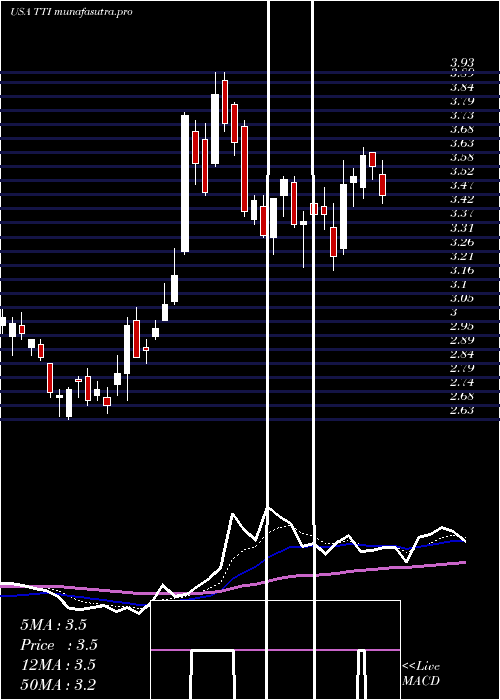The width and height of the screenshot is (500, 700).
Task: Click the '5MA : 3.5' readout
Action: tap(54, 625)
